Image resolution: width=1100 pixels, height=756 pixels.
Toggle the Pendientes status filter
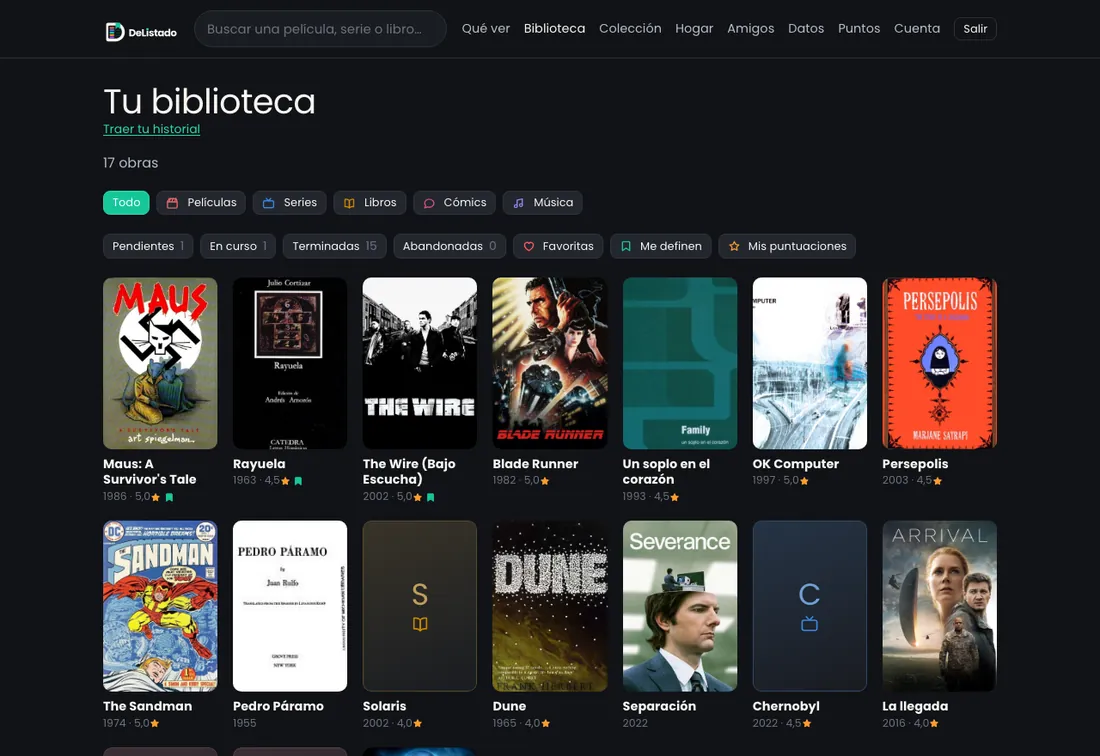pos(148,246)
